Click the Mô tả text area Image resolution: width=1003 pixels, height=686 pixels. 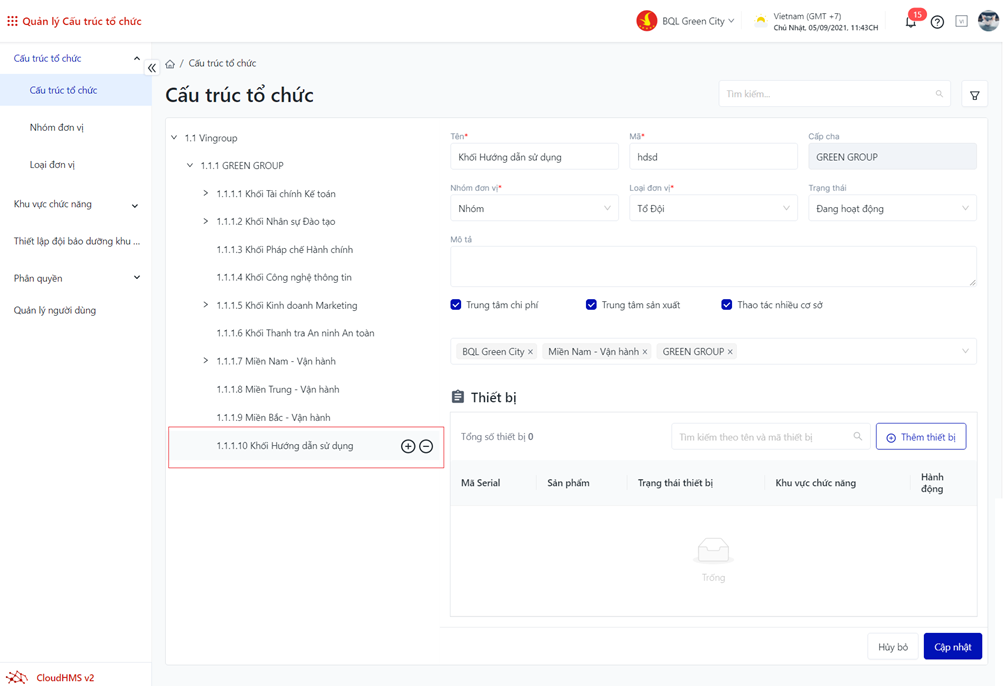coord(712,267)
